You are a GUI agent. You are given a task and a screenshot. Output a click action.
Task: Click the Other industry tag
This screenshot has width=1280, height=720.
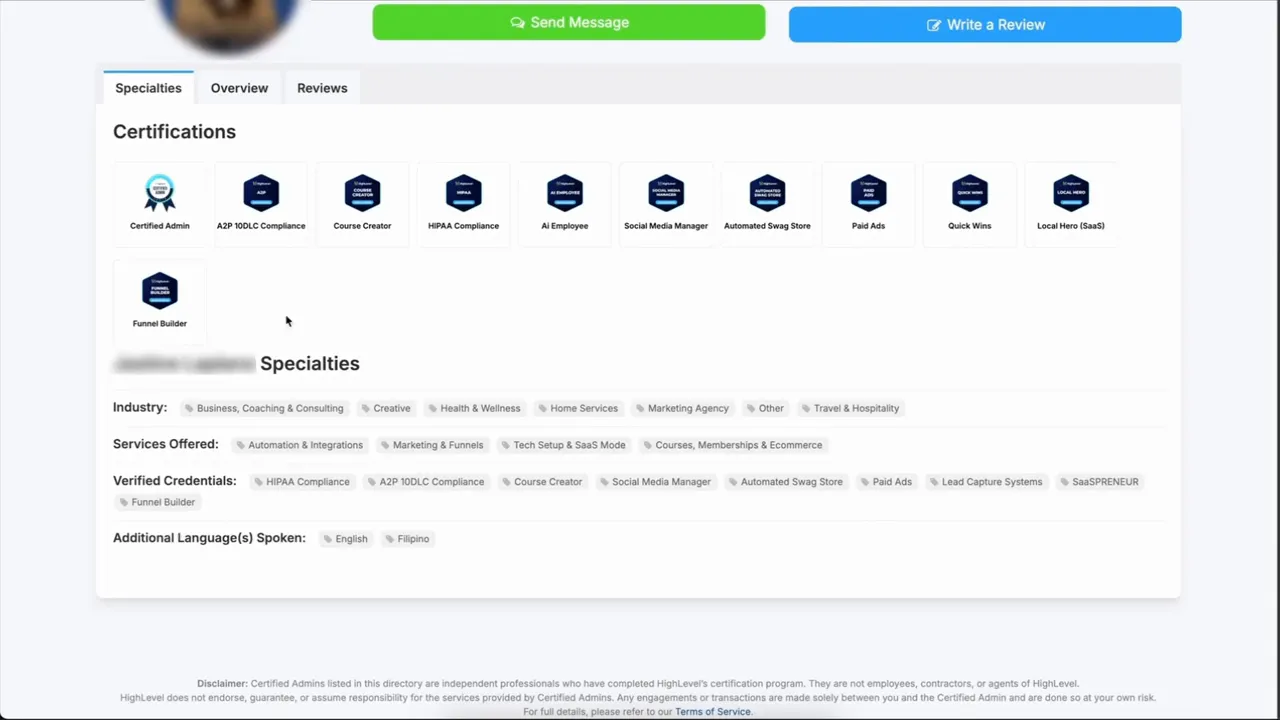coord(765,408)
